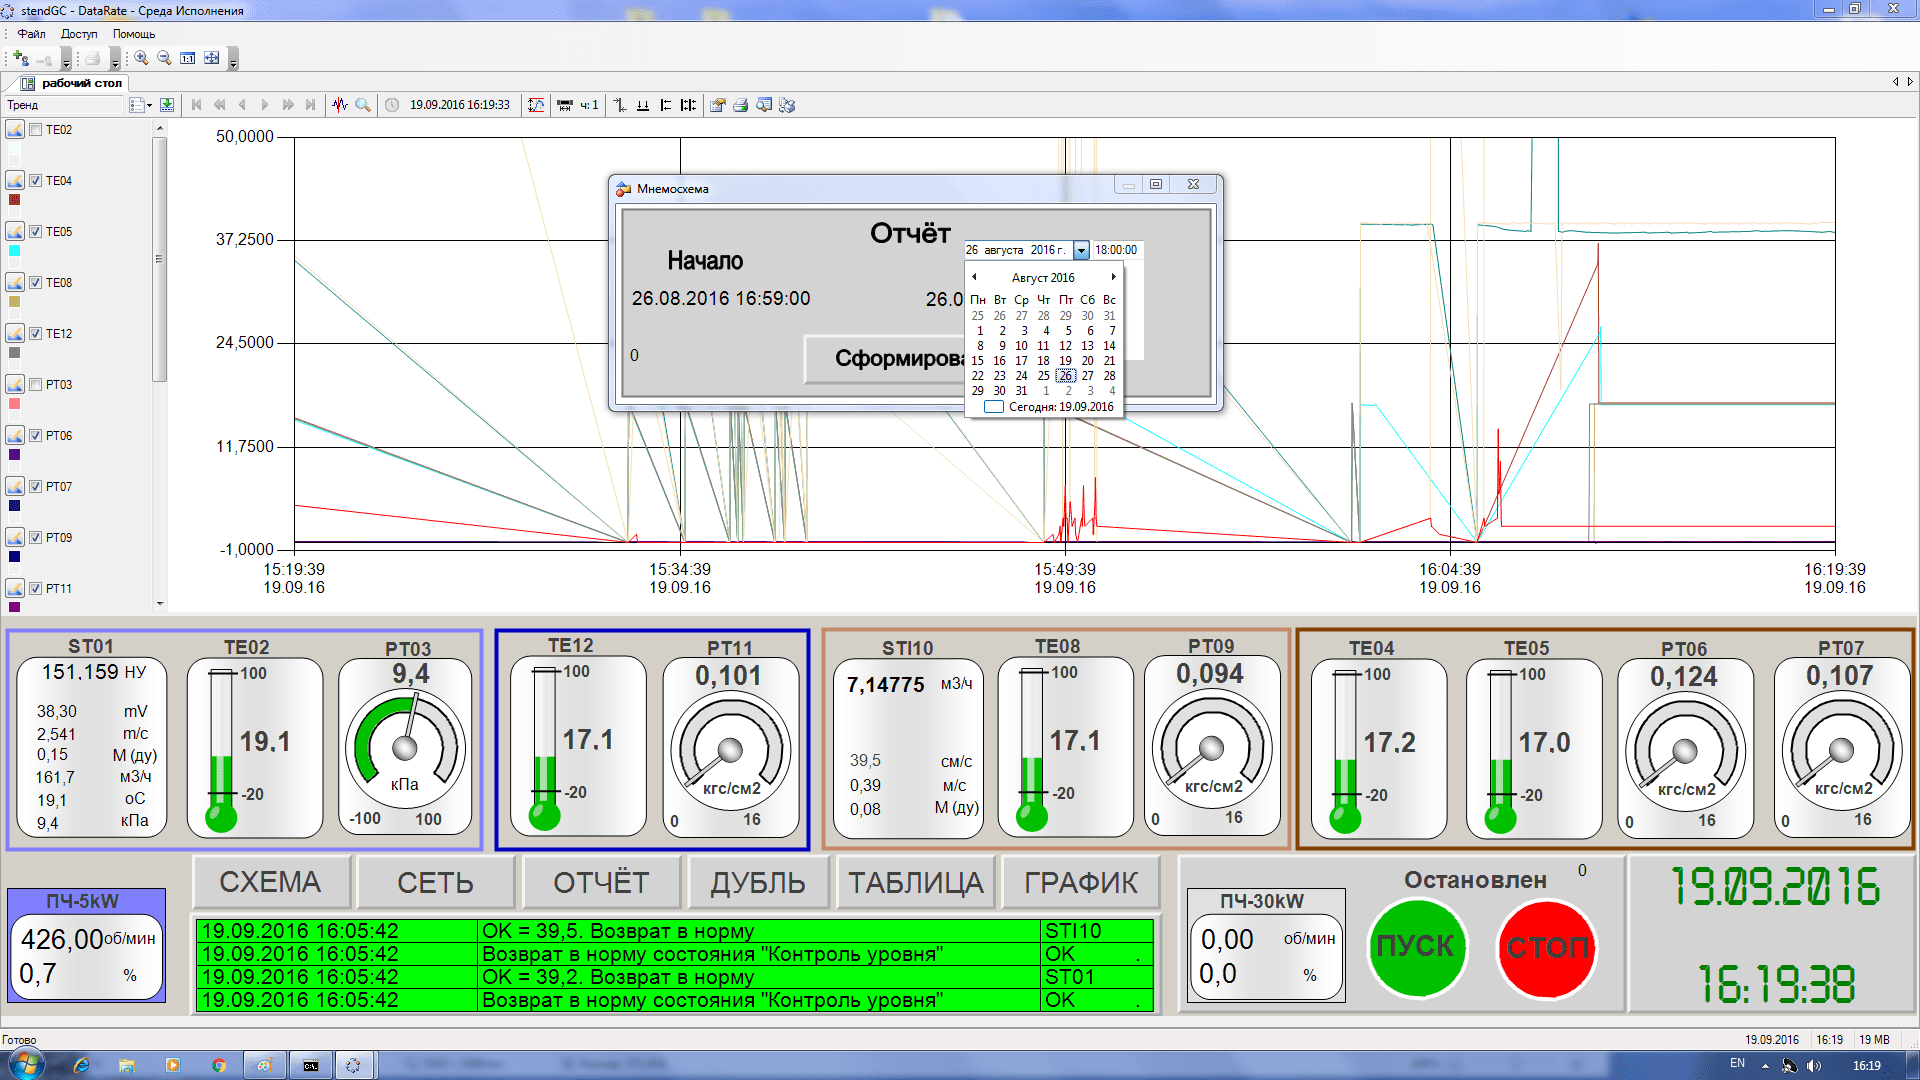Image resolution: width=1920 pixels, height=1080 pixels.
Task: Go to next month in calendar
Action: [1113, 277]
